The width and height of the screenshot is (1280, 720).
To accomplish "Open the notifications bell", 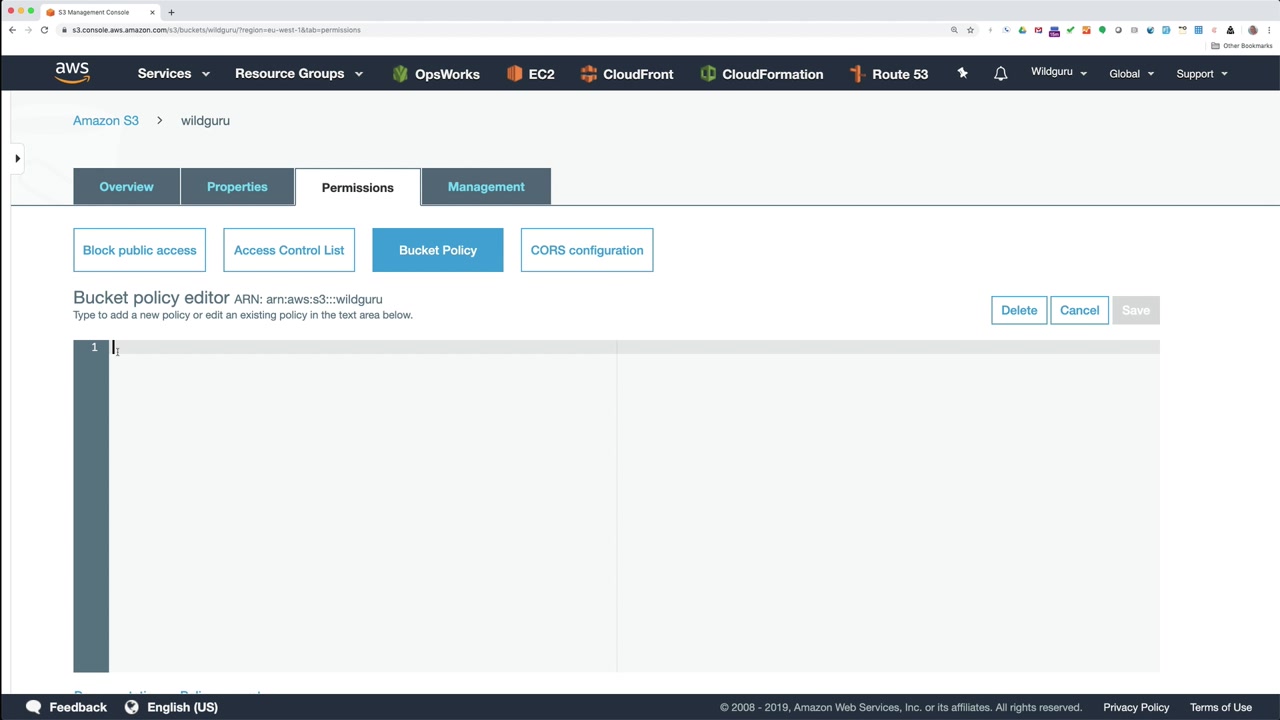I will pos(1000,74).
